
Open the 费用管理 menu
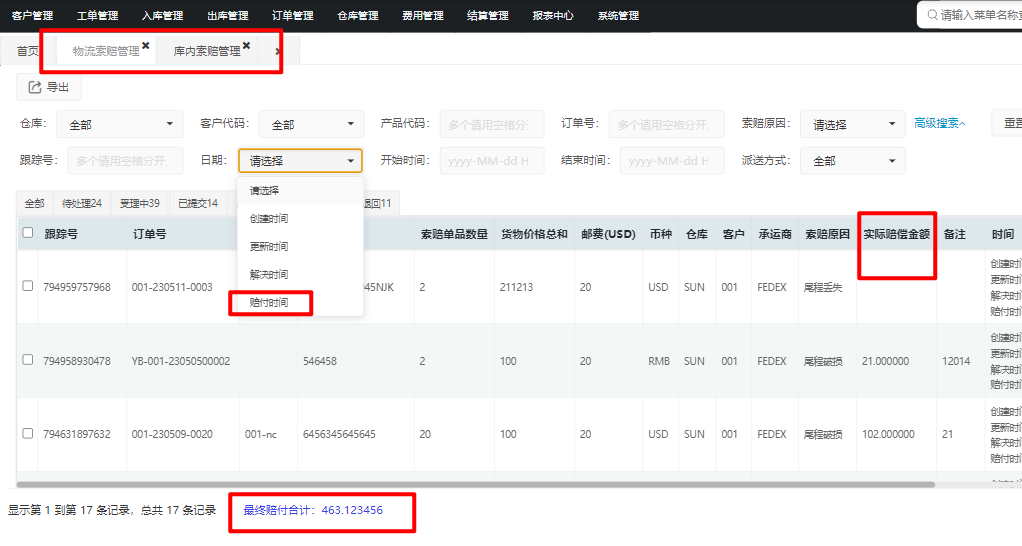tap(423, 15)
